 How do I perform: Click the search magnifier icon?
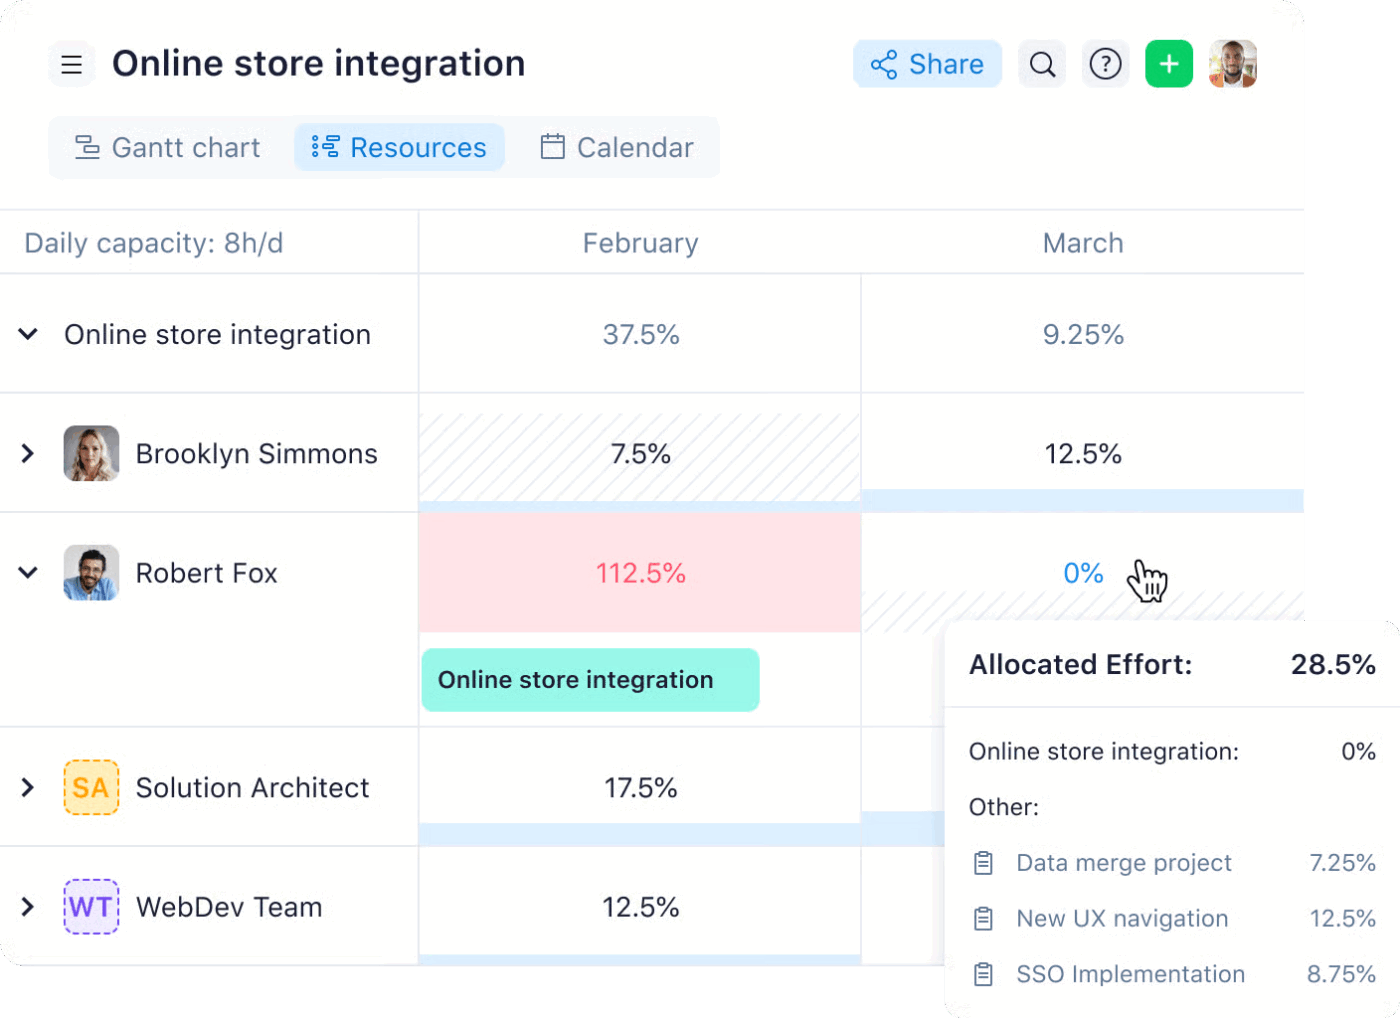tap(1042, 63)
